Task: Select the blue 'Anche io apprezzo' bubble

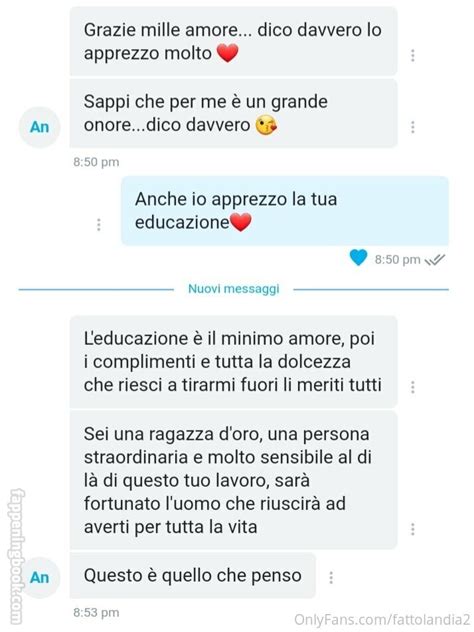Action: click(285, 210)
